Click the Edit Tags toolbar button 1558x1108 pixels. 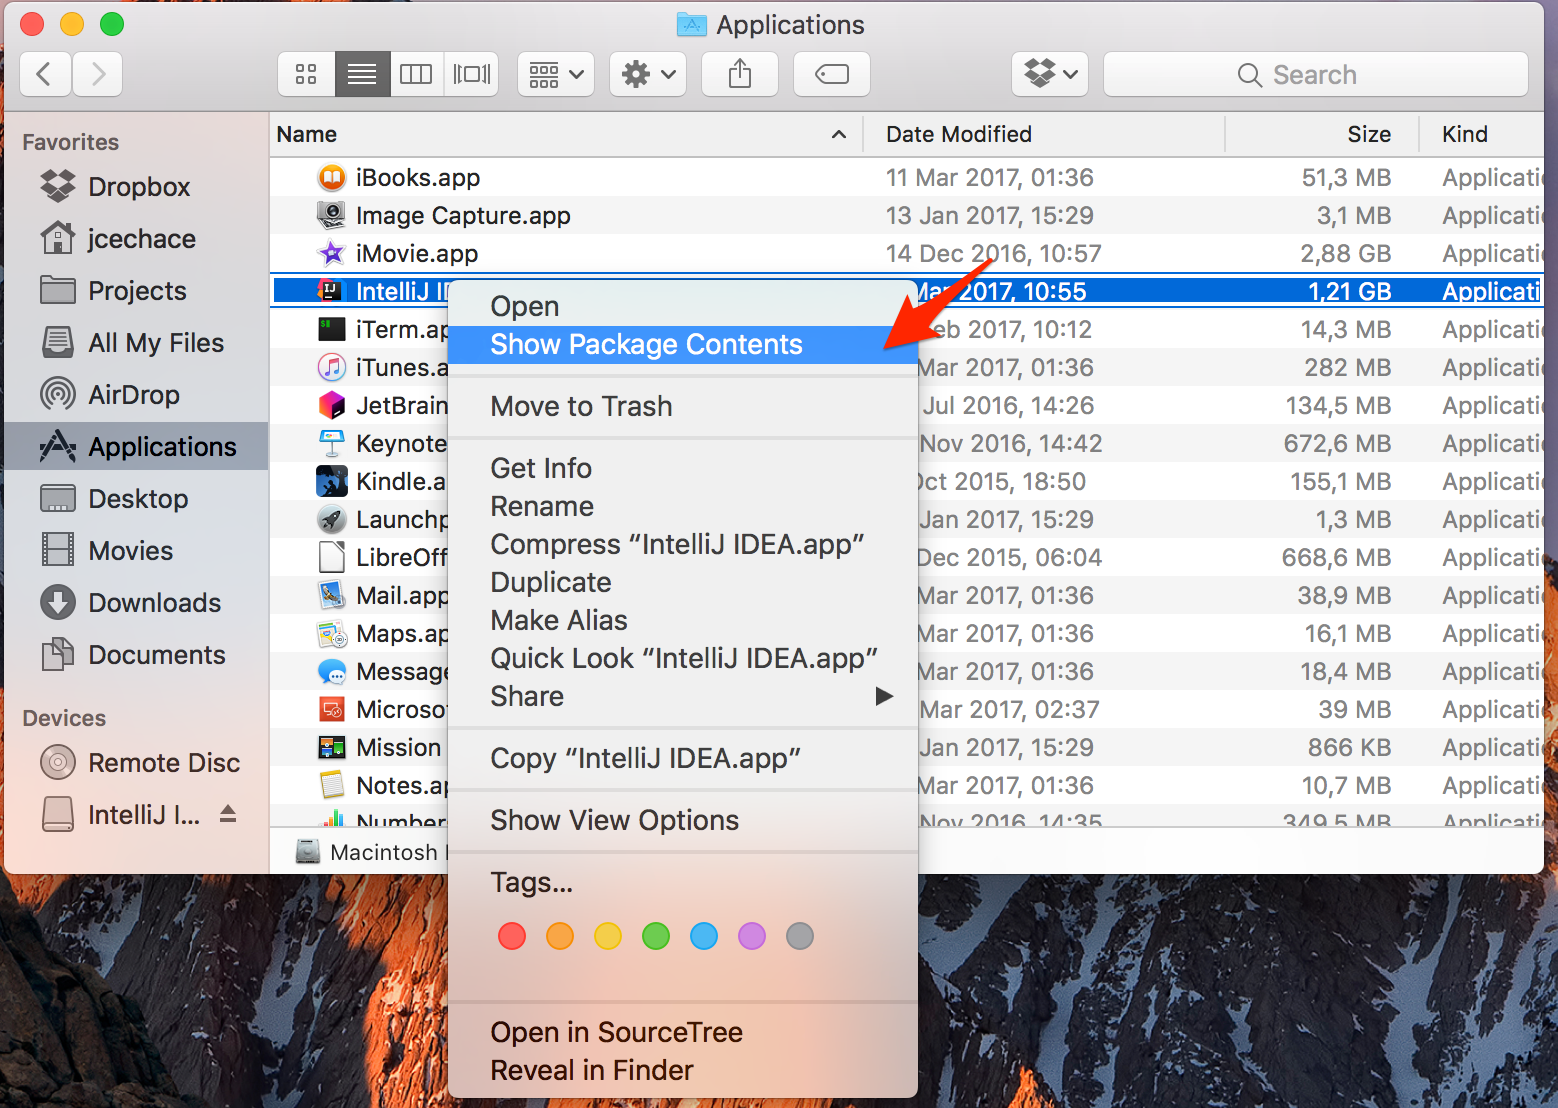click(x=832, y=74)
